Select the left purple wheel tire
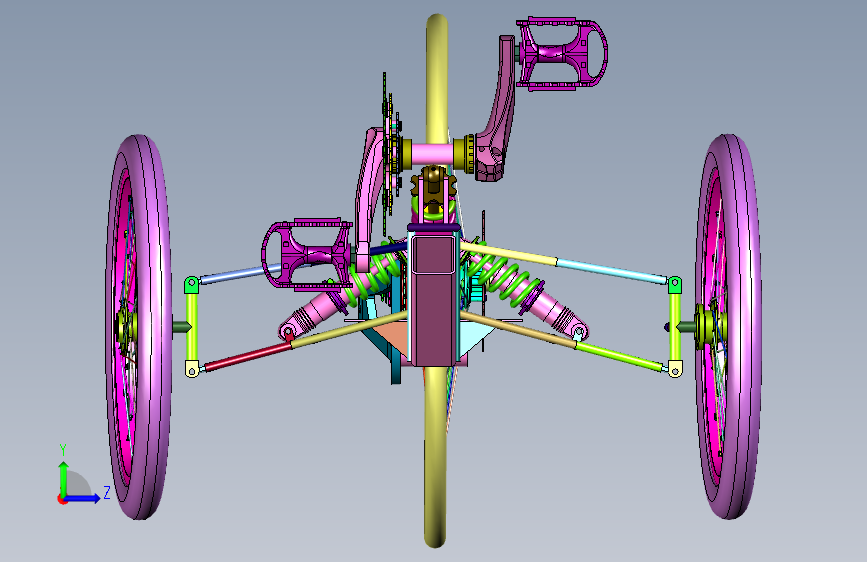The height and width of the screenshot is (562, 867). (x=152, y=326)
